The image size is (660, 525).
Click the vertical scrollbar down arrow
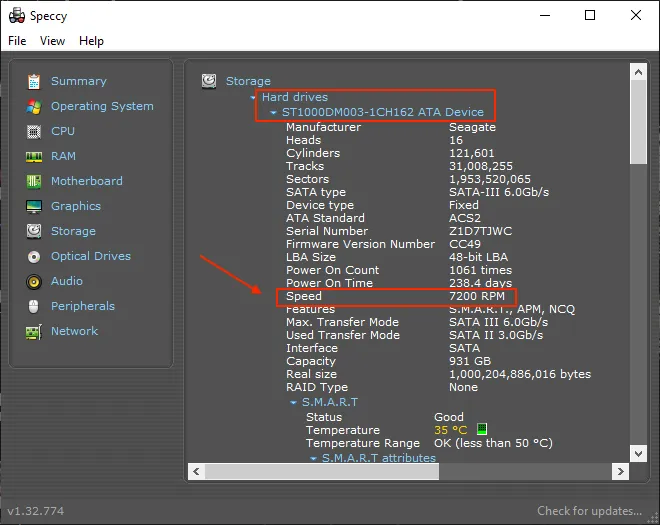click(638, 452)
